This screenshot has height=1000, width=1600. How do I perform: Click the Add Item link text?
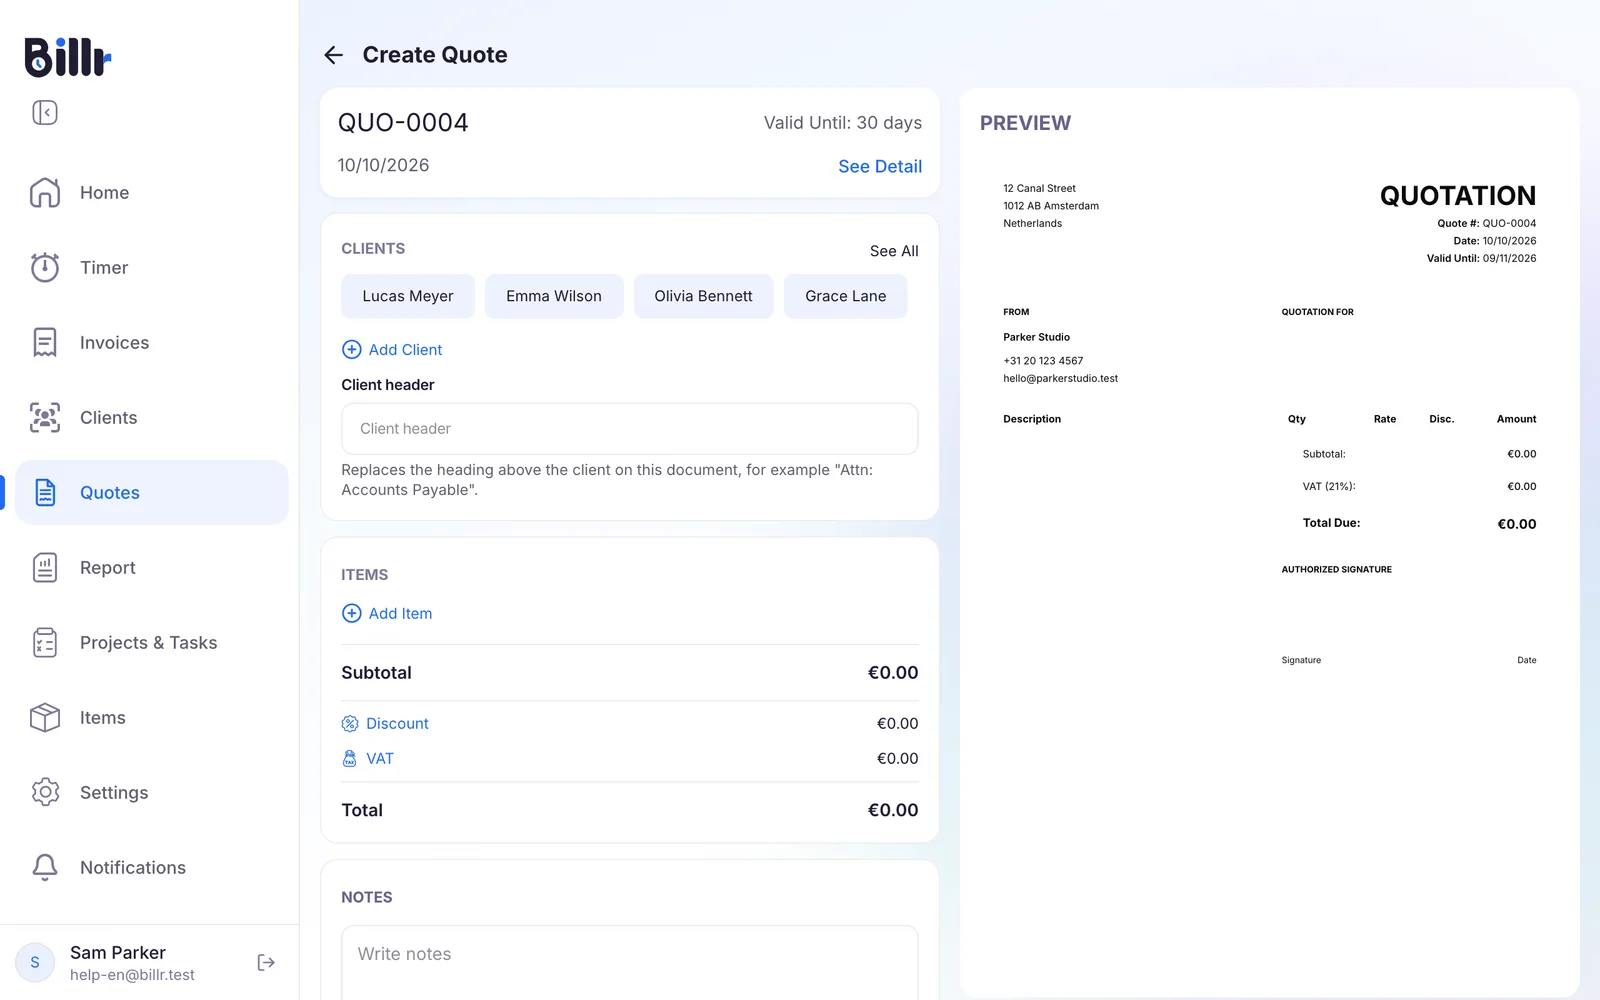coord(400,613)
